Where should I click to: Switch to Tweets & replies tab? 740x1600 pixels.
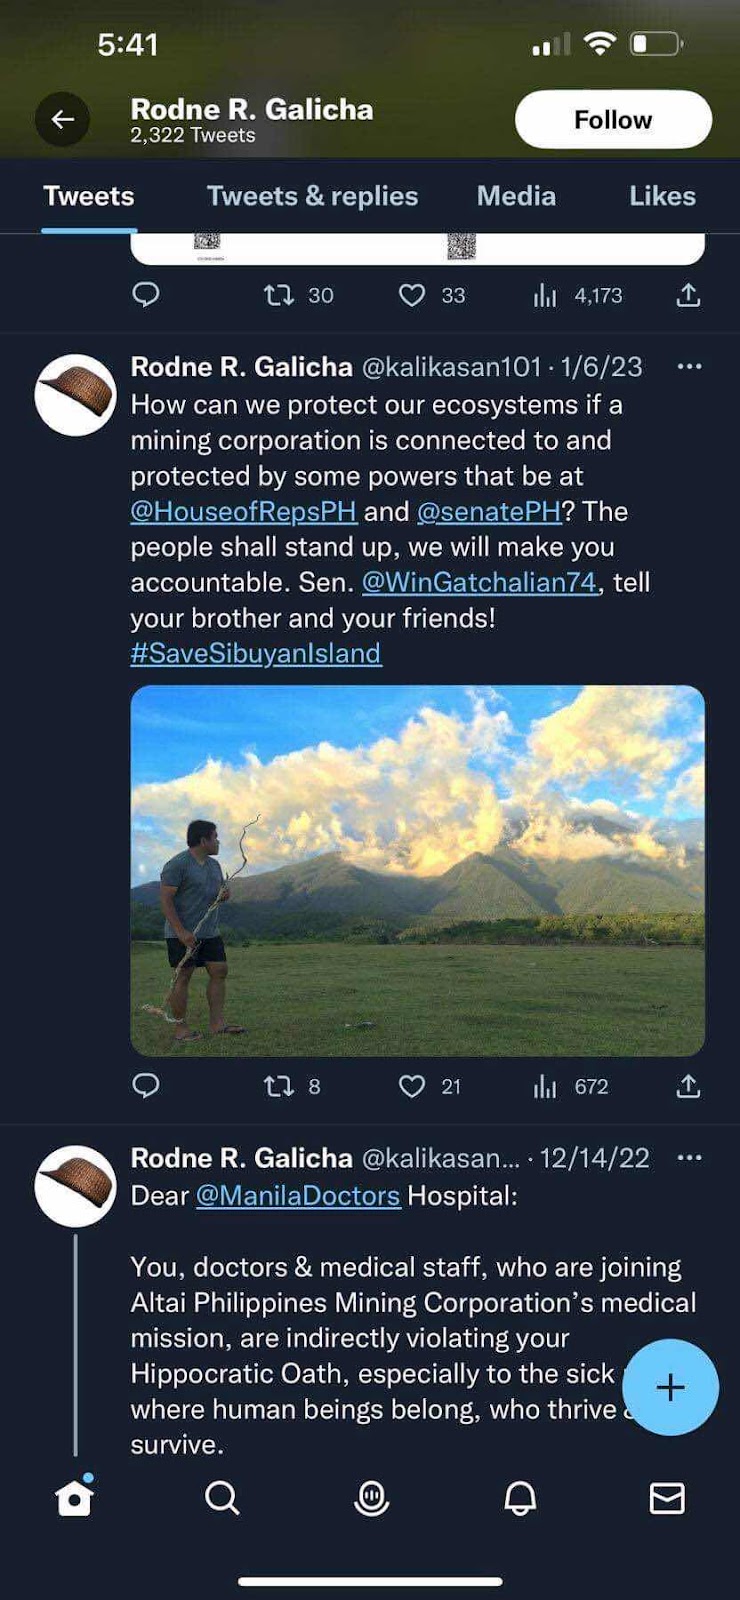312,196
